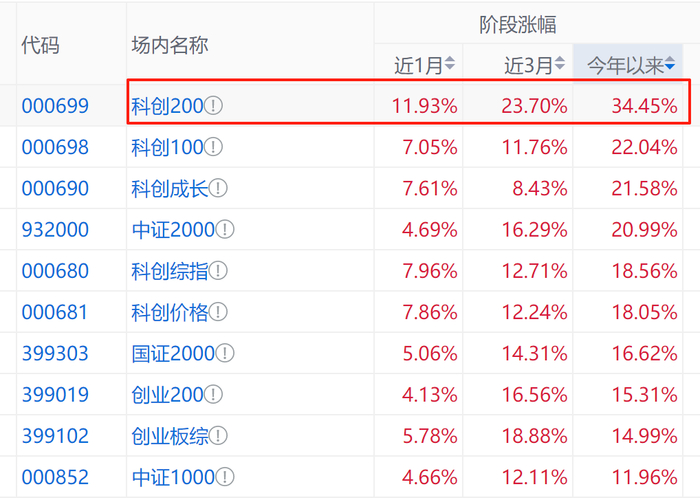Select the 11.93% one-month value
Screen dimensions: 700x498
[425, 106]
